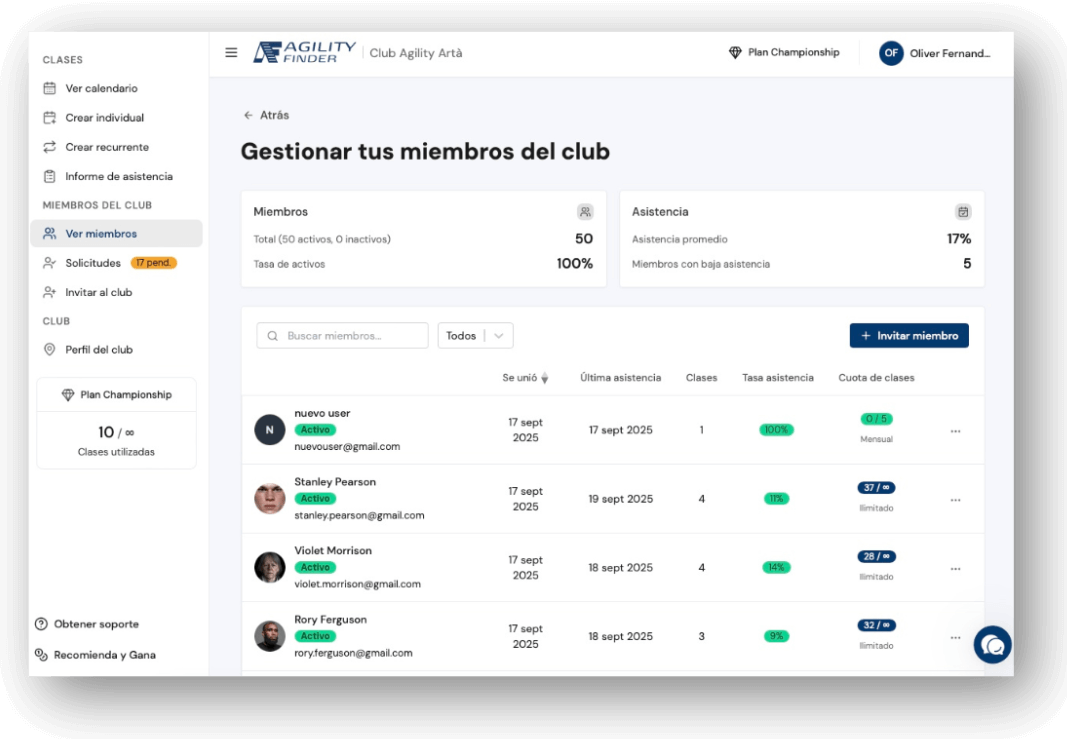The image size is (1067, 739).
Task: Click the 37 / ∞ quota badge
Action: (x=876, y=488)
